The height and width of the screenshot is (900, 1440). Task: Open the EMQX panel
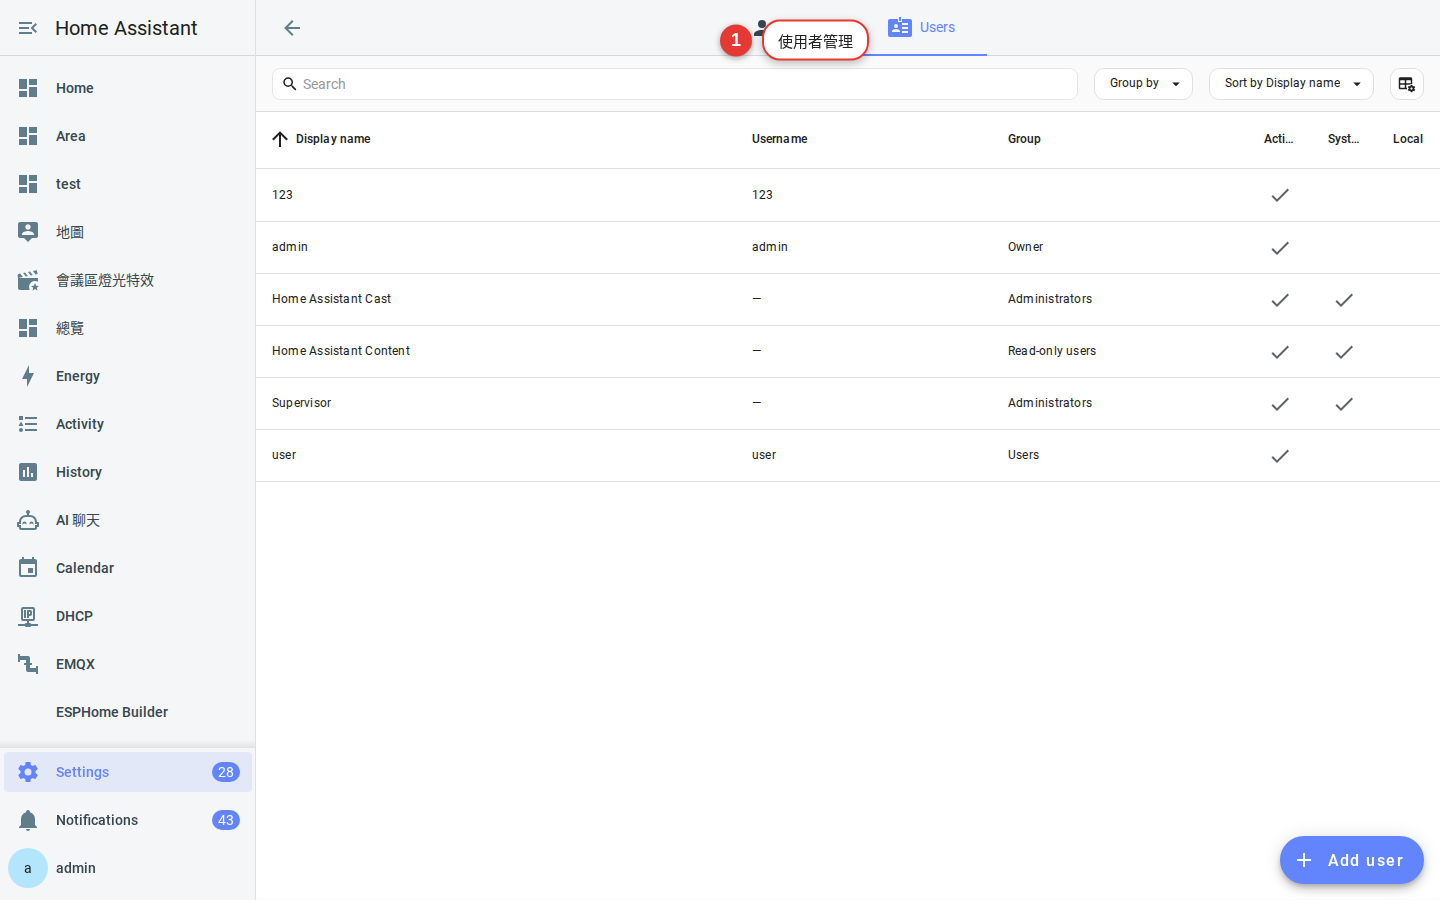click(x=128, y=664)
